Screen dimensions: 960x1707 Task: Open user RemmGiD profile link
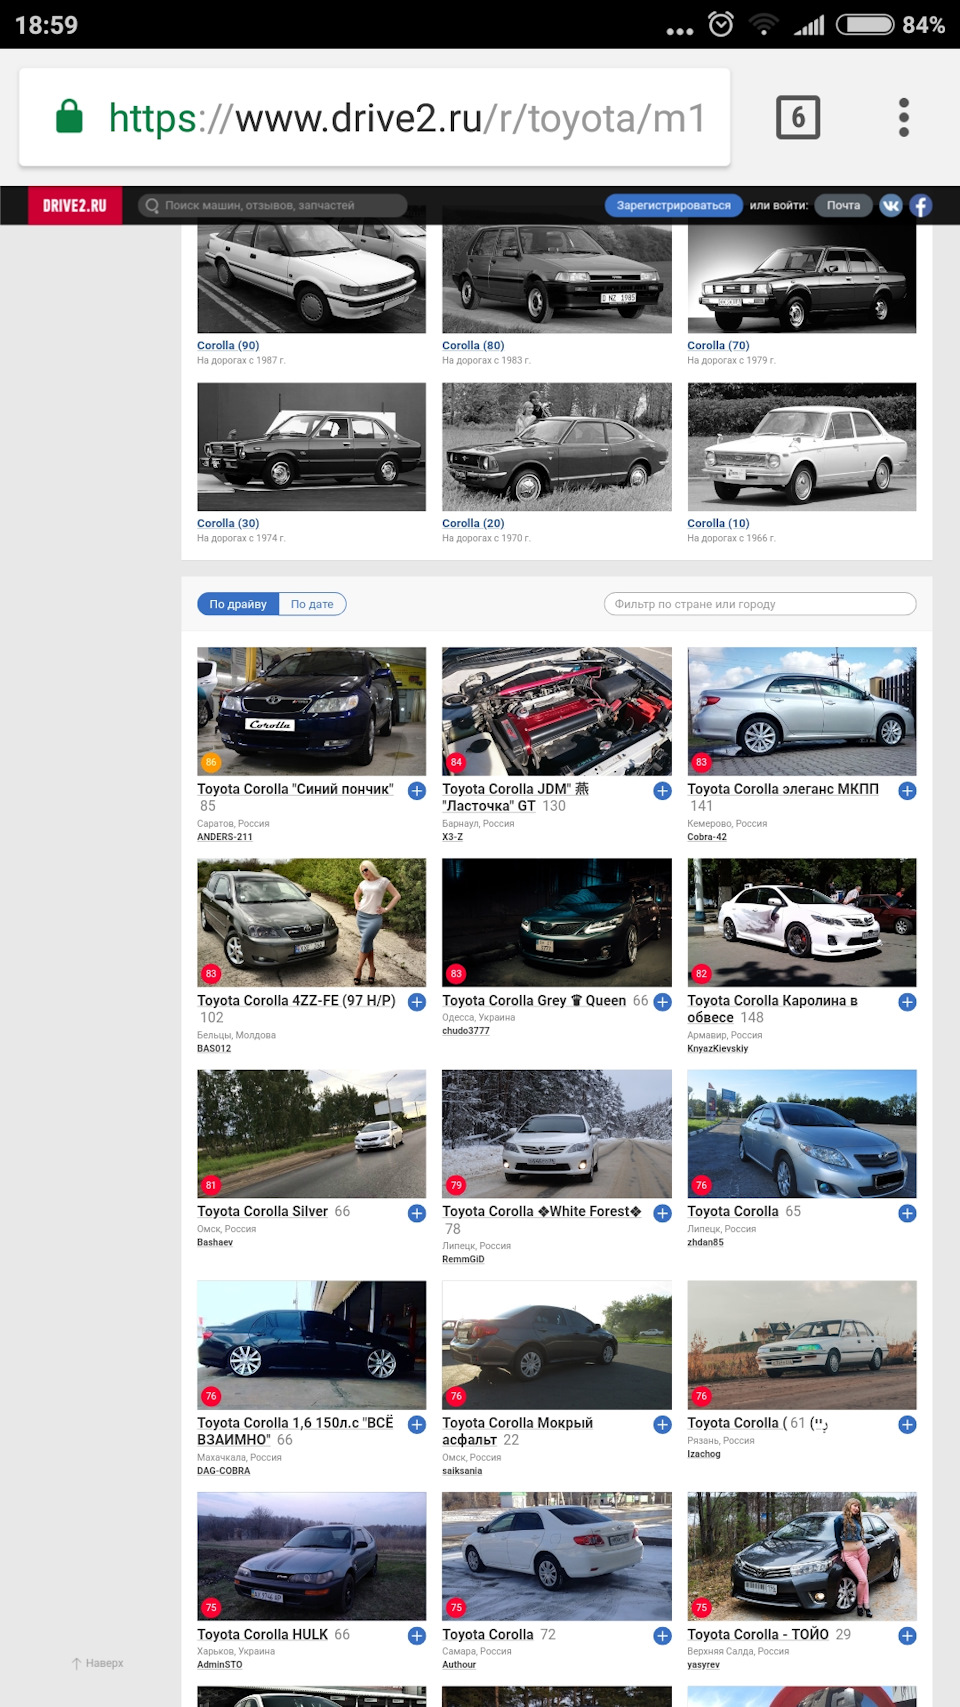[x=463, y=1259]
